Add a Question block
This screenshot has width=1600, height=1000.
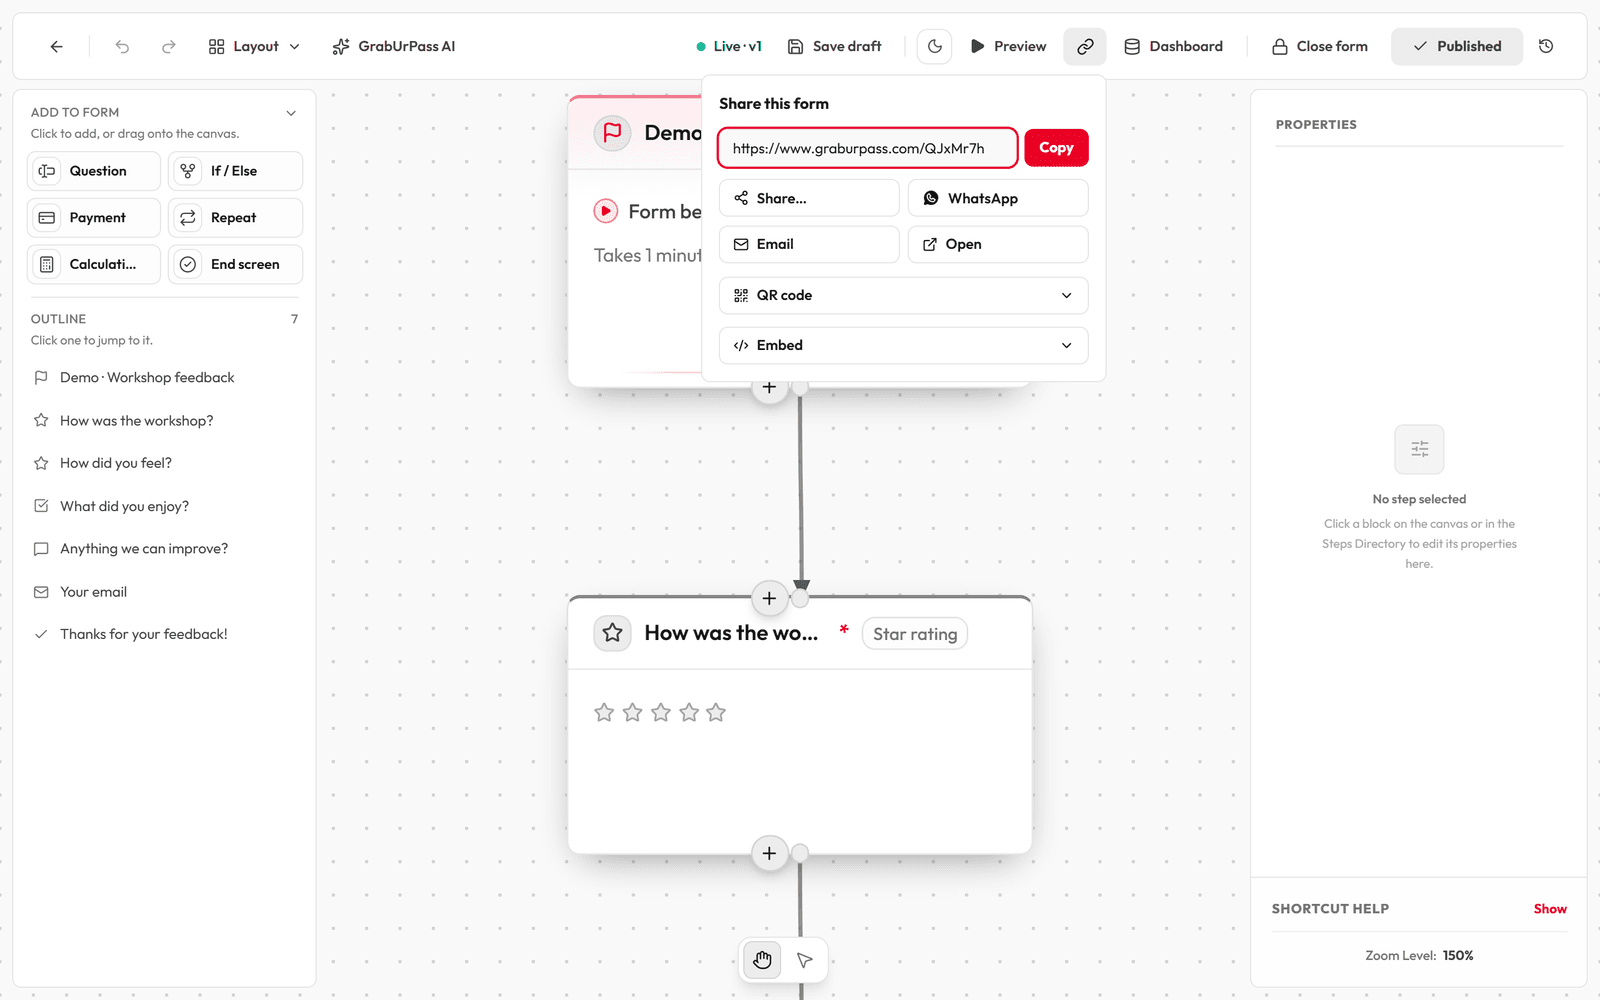[94, 171]
